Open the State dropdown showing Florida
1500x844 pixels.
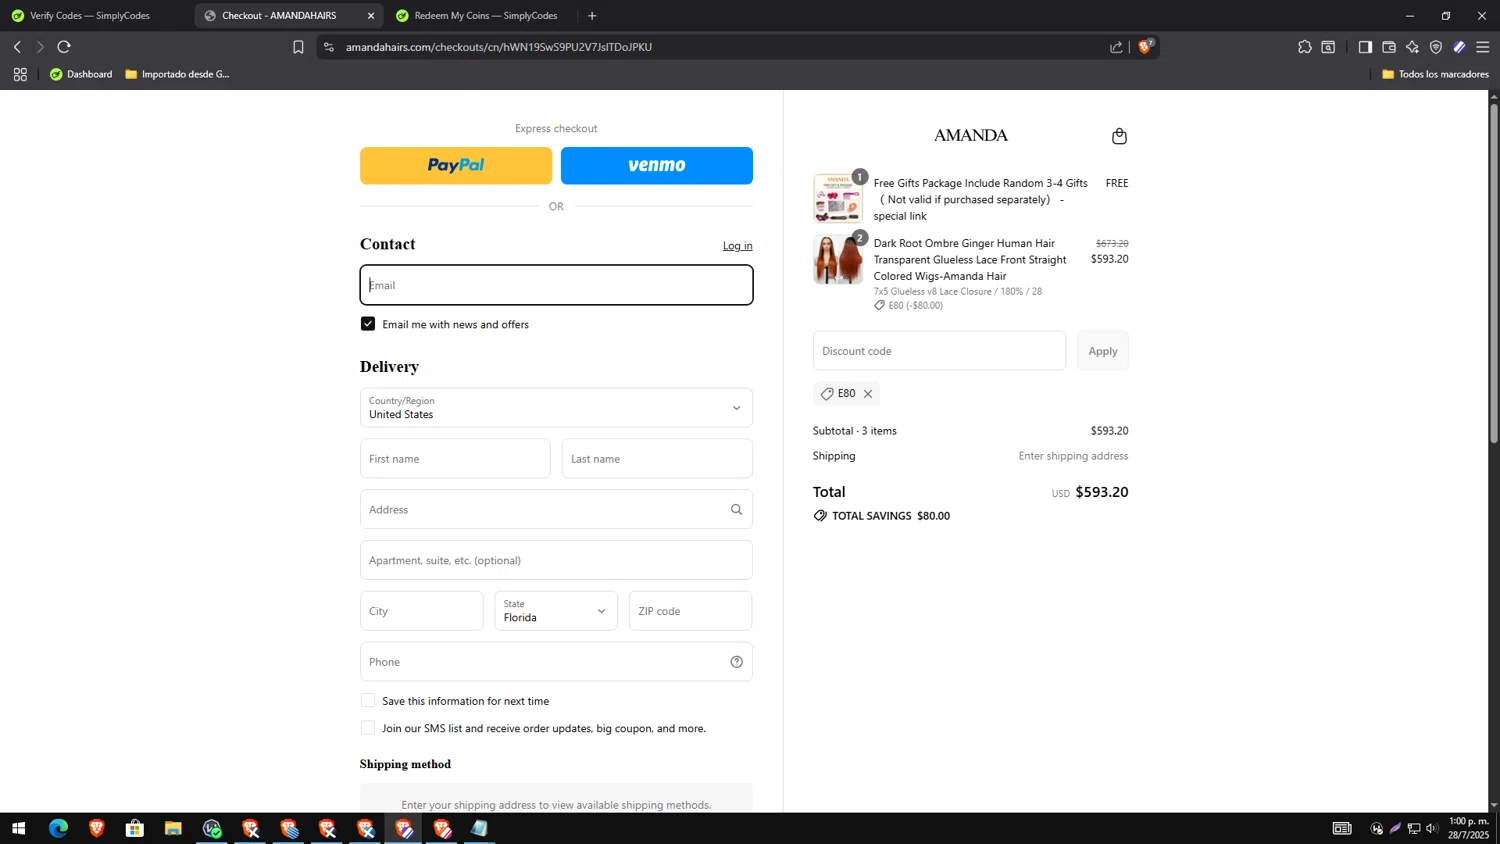click(x=556, y=611)
